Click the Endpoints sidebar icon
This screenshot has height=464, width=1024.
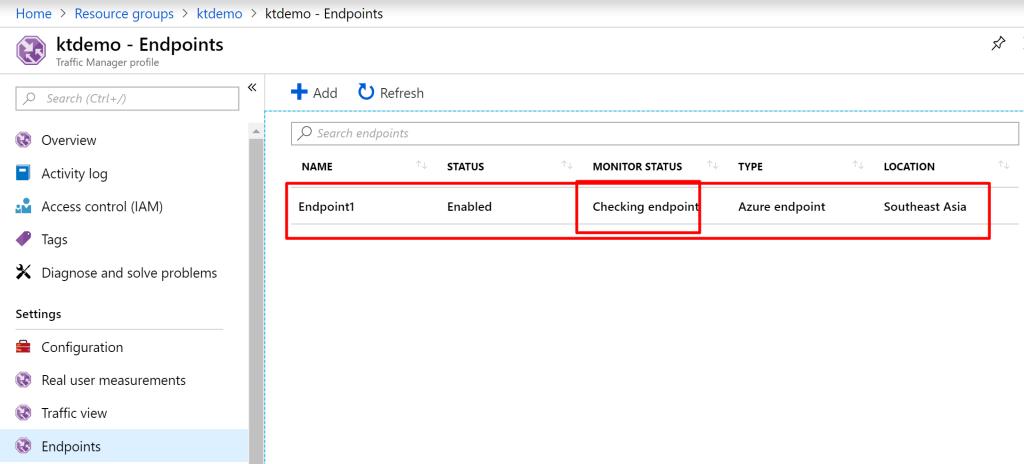[x=24, y=447]
